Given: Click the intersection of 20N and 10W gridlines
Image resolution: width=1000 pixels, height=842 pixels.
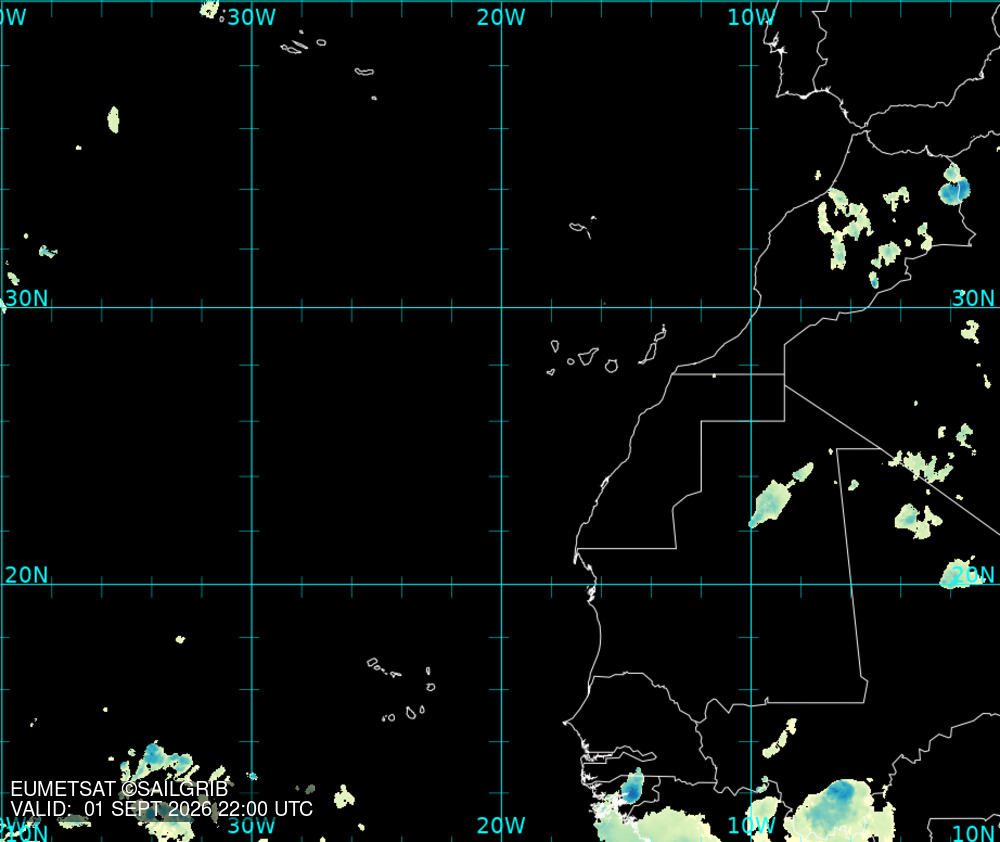Looking at the screenshot, I should pyautogui.click(x=751, y=584).
